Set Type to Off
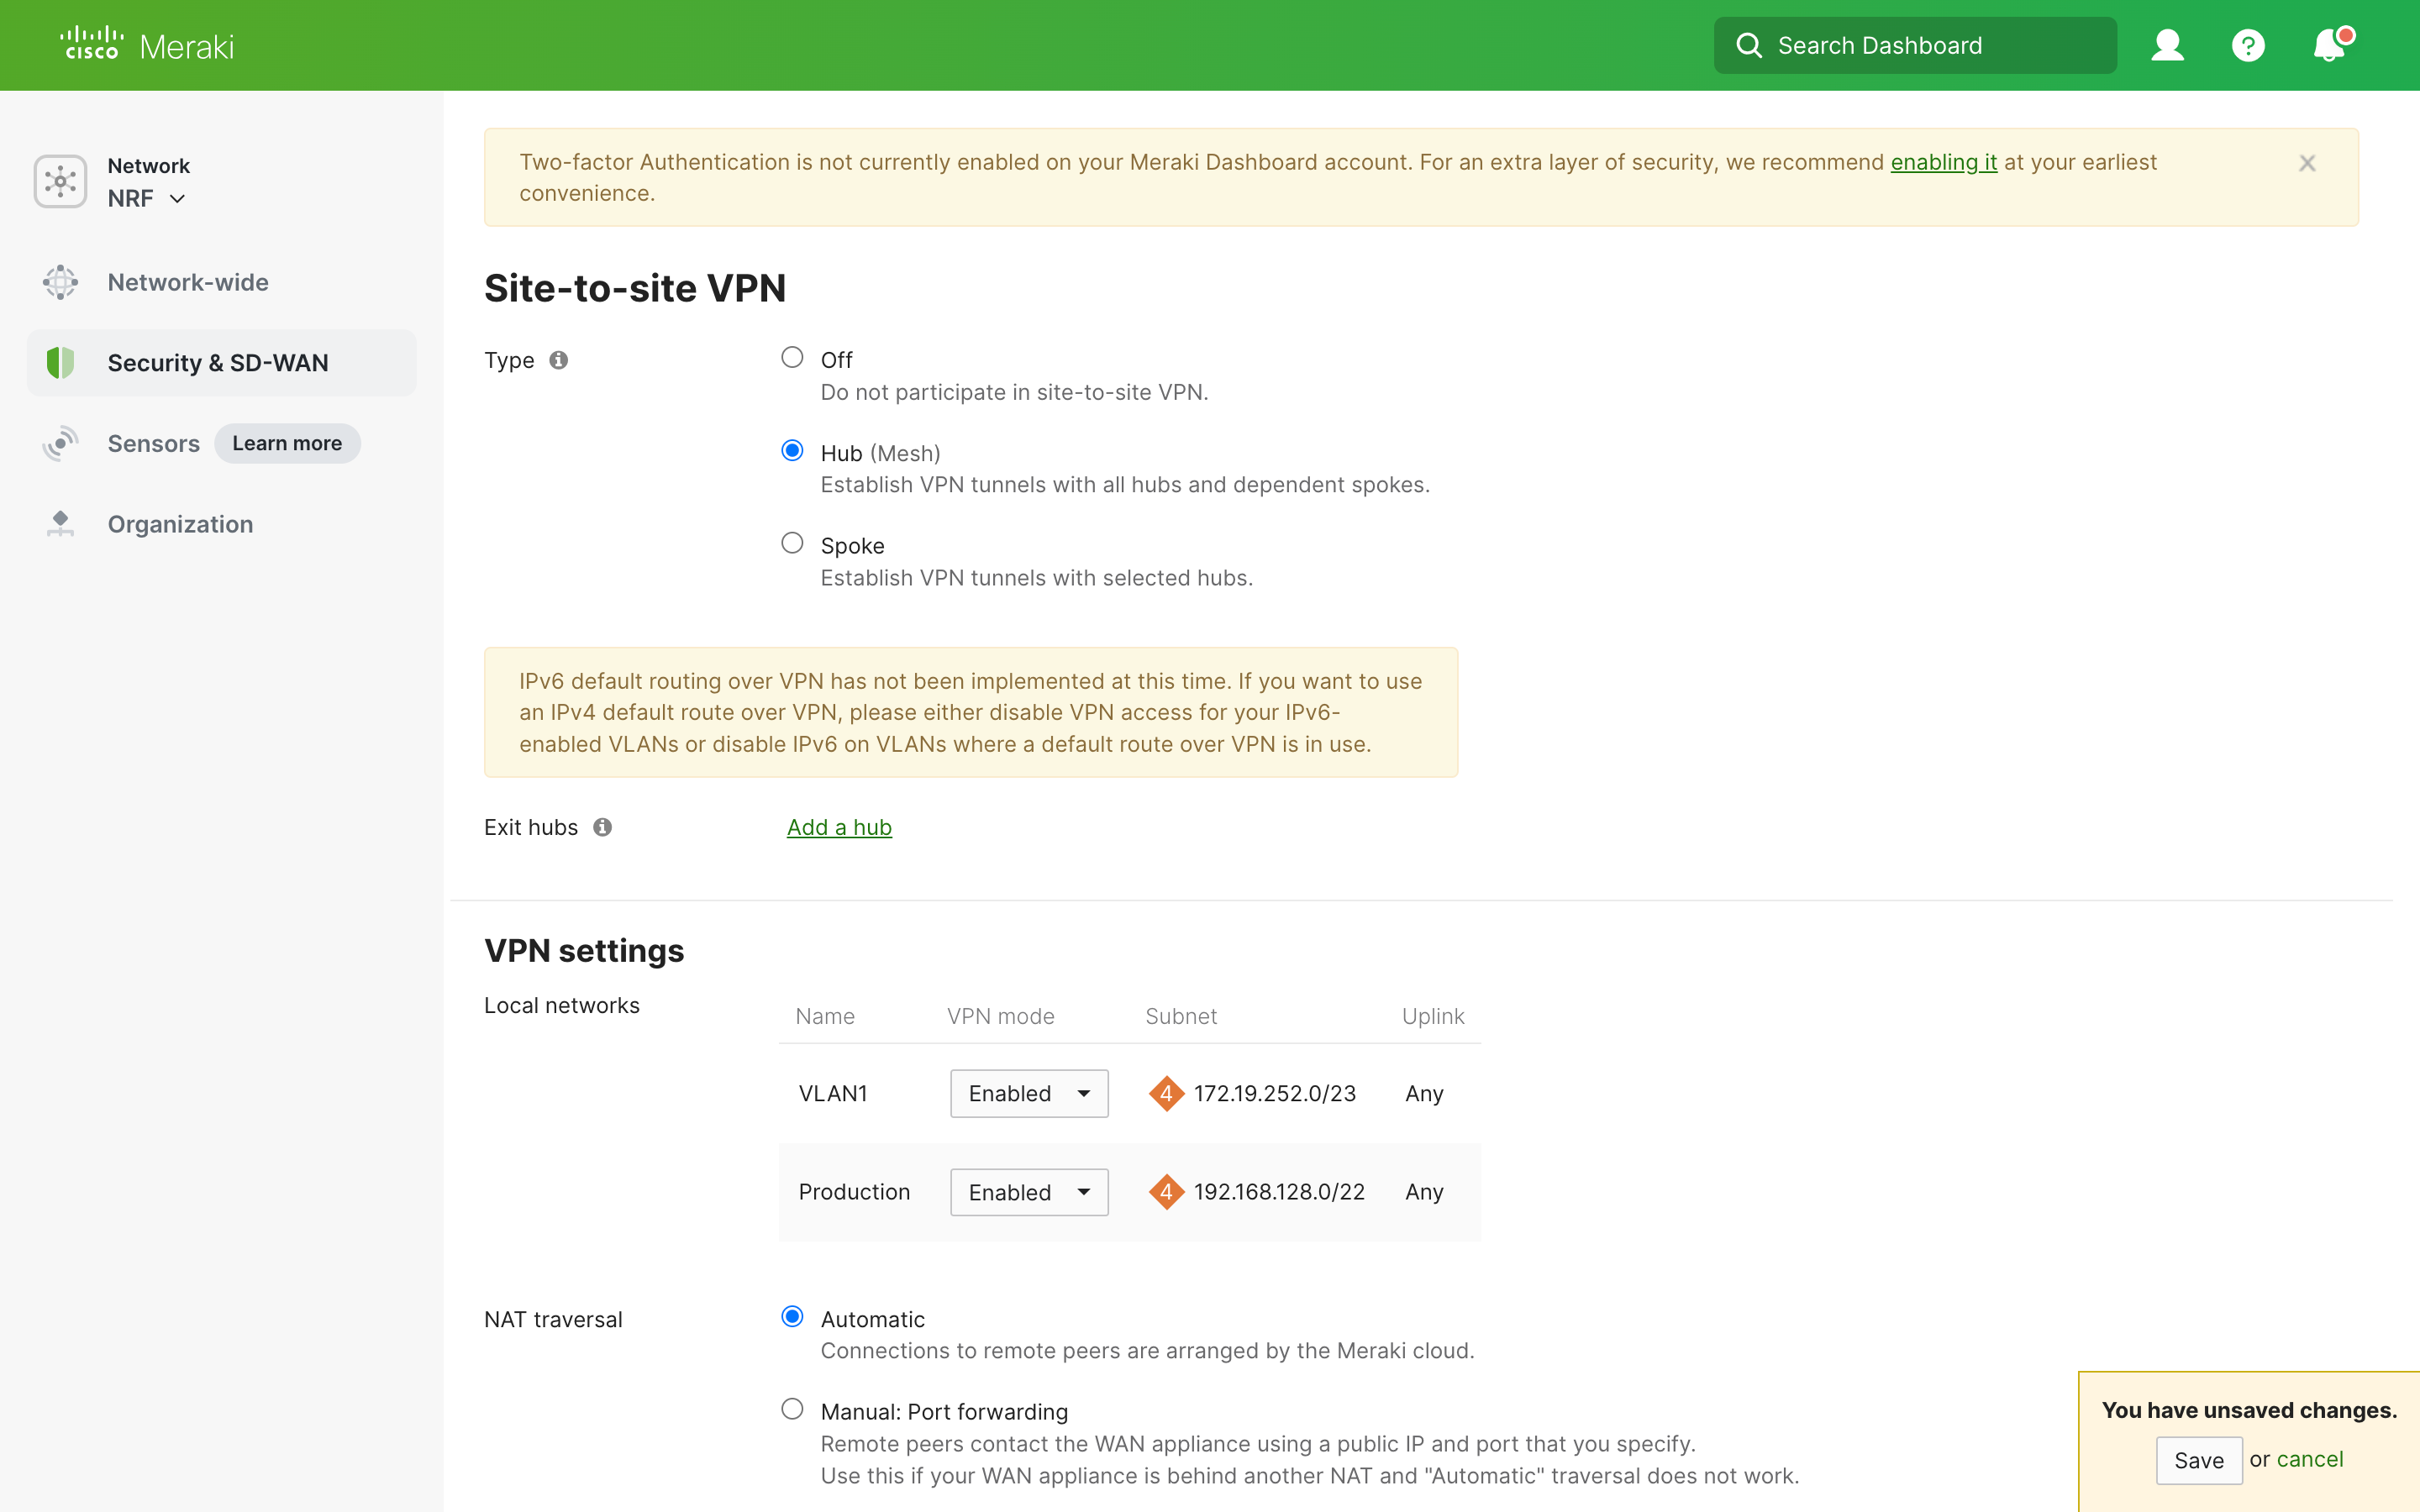2420x1512 pixels. 792,357
